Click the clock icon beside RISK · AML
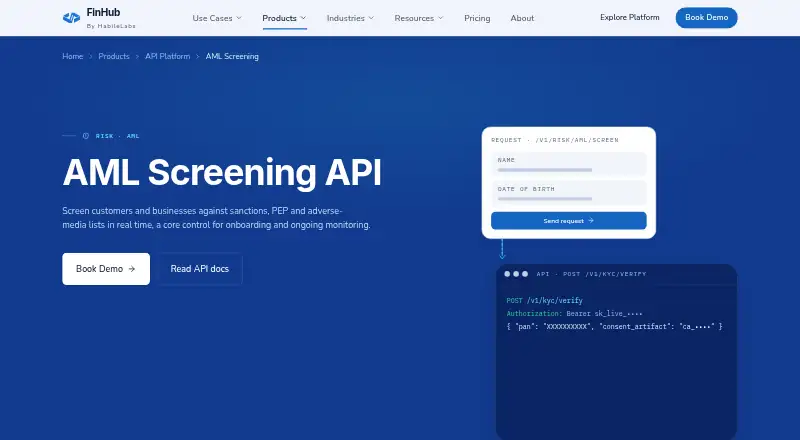Image resolution: width=800 pixels, height=440 pixels. click(86, 136)
